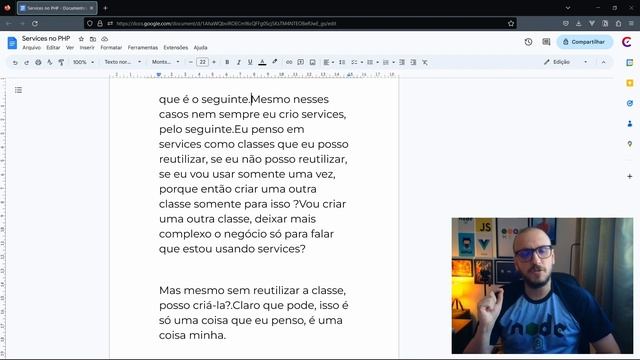Open Google Tasks in the side panel
Viewport: 640px width, 360px height.
630,103
